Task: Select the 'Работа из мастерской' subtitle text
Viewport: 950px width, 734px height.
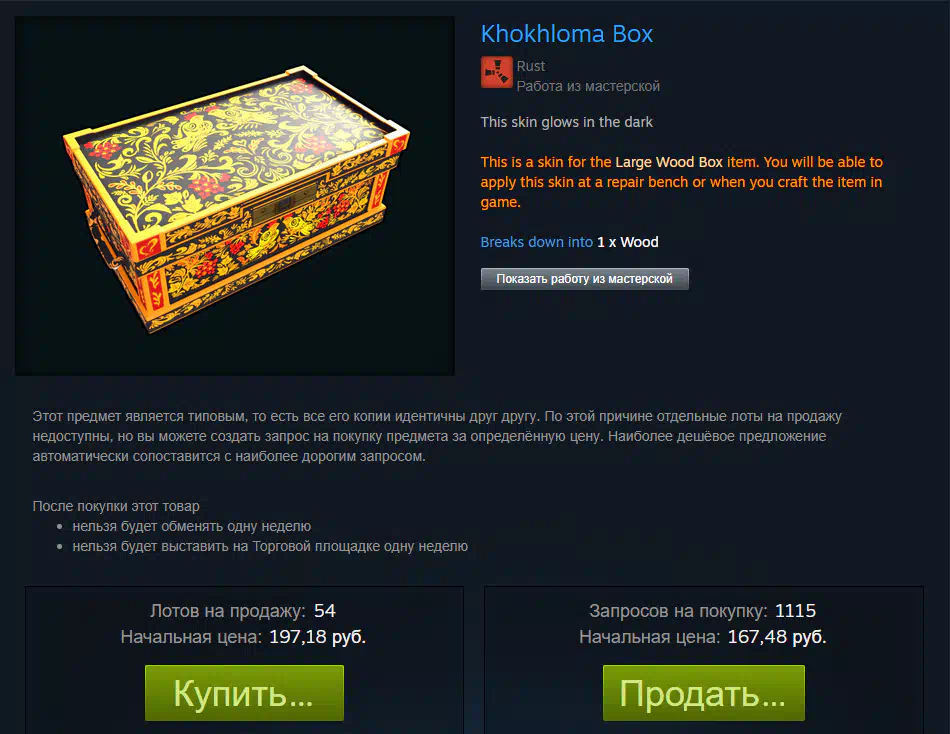Action: point(588,86)
